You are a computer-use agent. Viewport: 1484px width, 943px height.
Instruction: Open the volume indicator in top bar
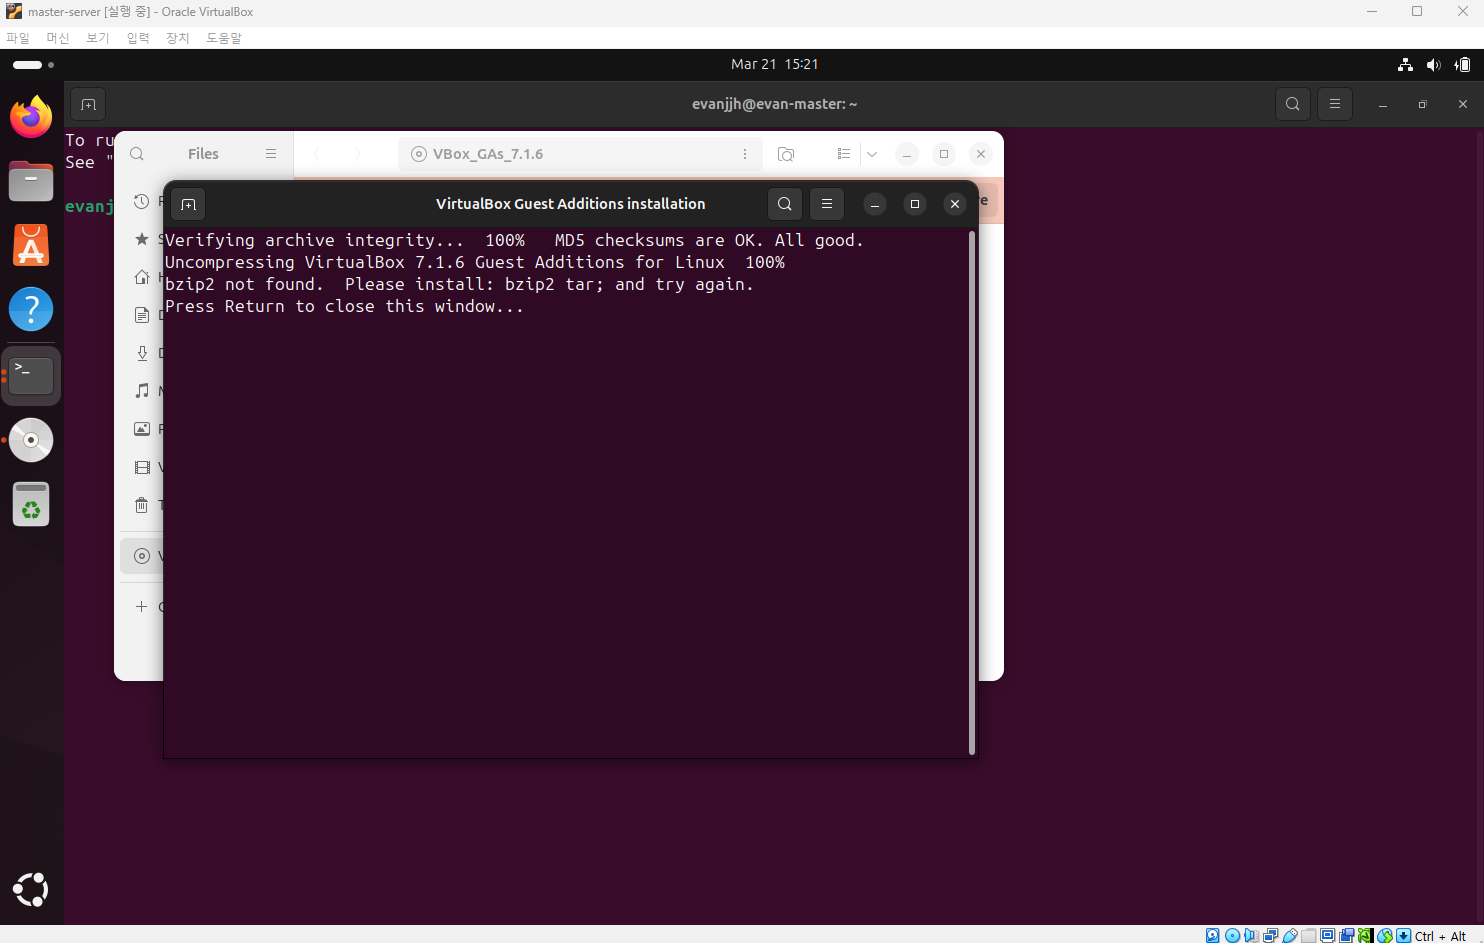coord(1433,65)
